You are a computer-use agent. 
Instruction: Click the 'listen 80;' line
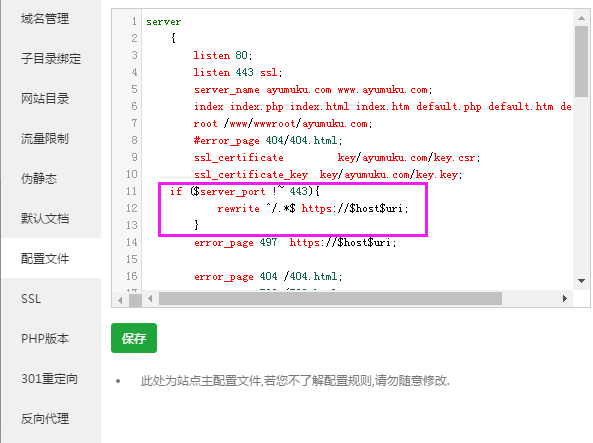(x=223, y=56)
